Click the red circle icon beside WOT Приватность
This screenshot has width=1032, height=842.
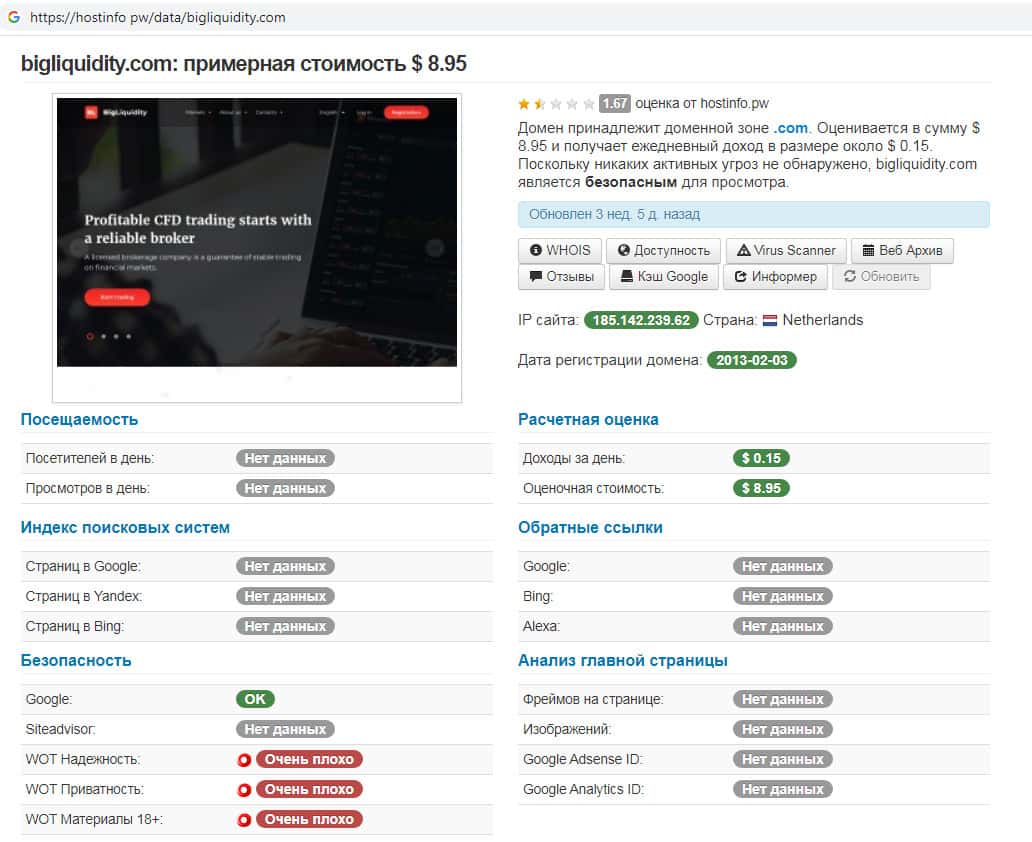[x=244, y=789]
